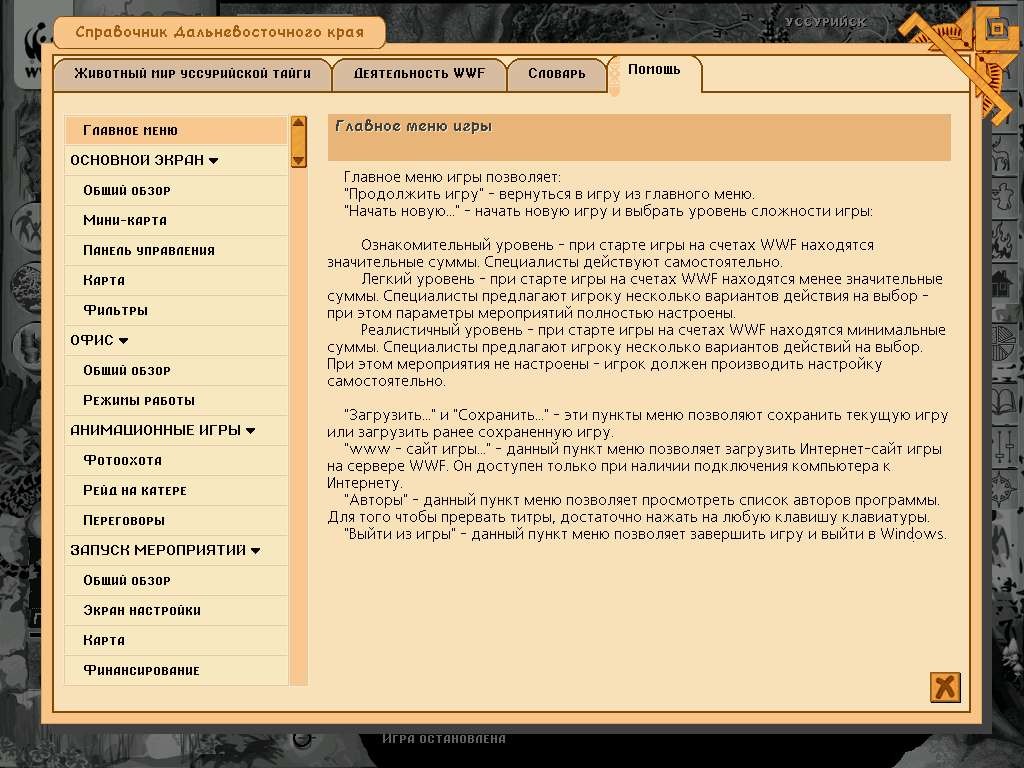
Task: Open the Словарь tab
Action: click(556, 74)
